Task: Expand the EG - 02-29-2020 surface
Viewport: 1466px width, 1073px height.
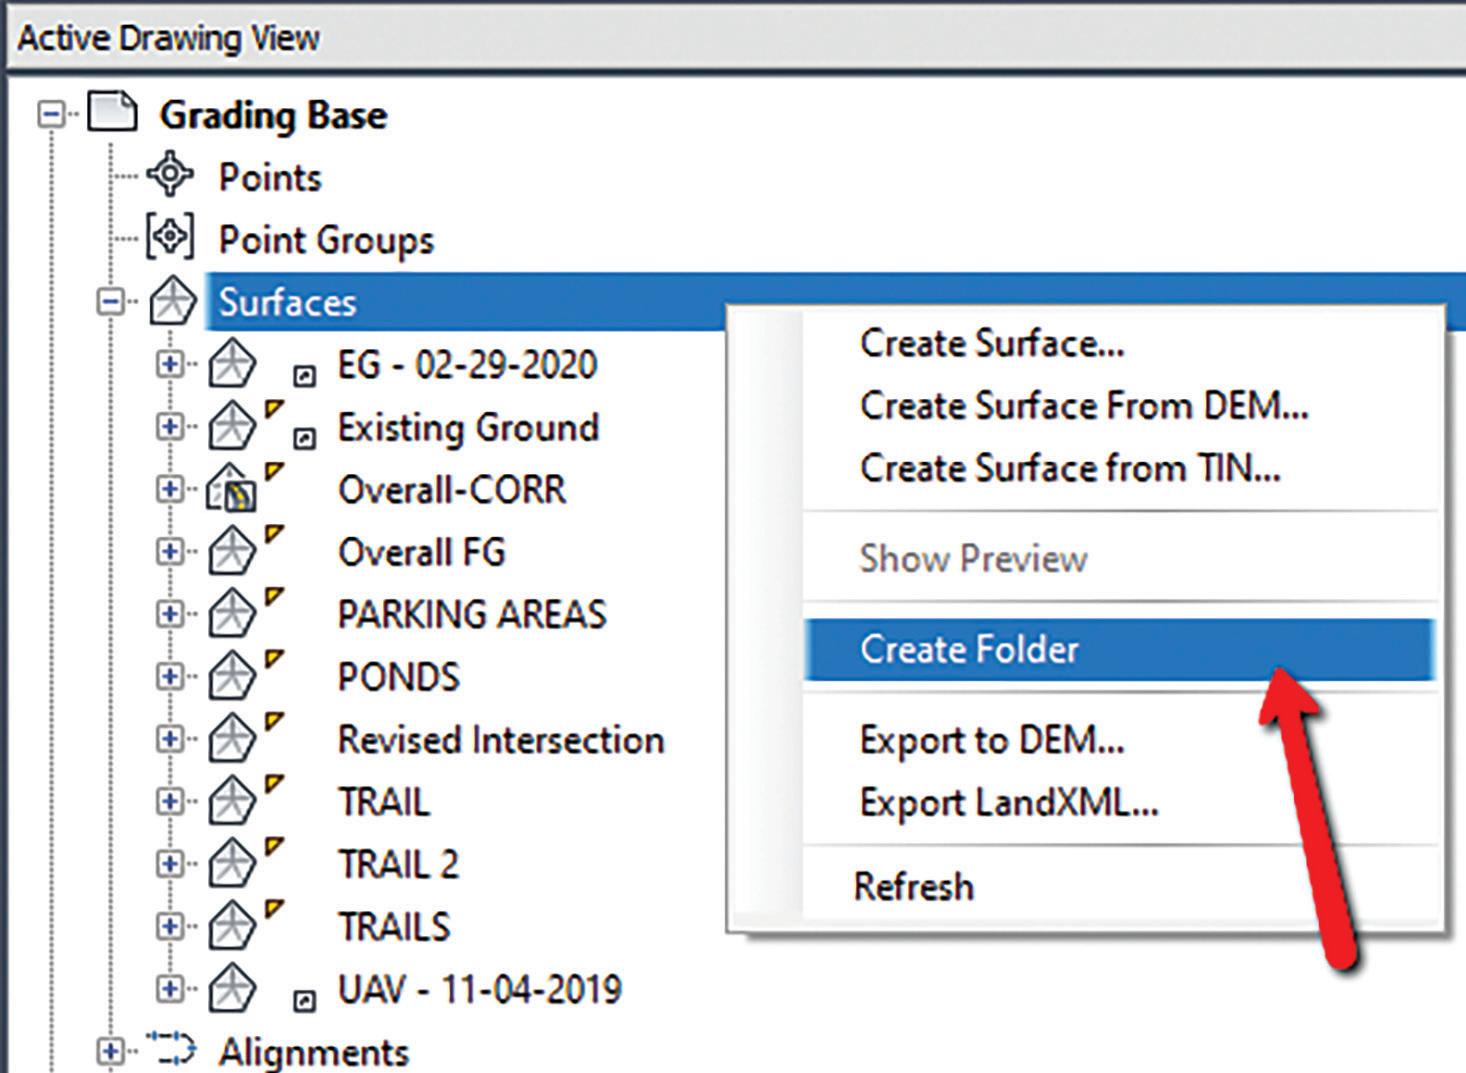Action: tap(170, 364)
